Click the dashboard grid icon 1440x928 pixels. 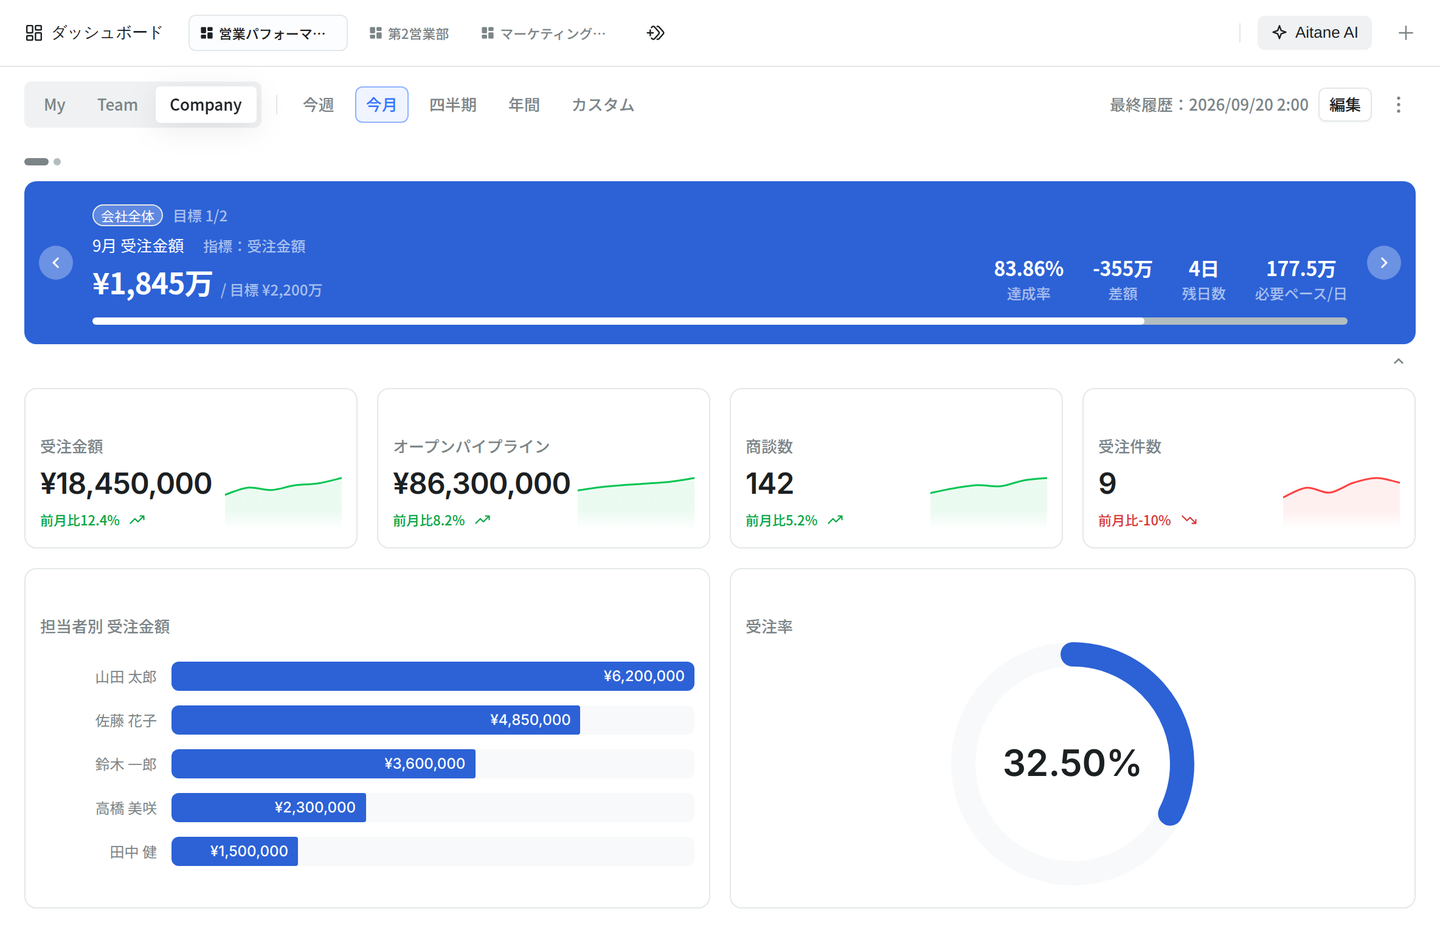pyautogui.click(x=34, y=33)
